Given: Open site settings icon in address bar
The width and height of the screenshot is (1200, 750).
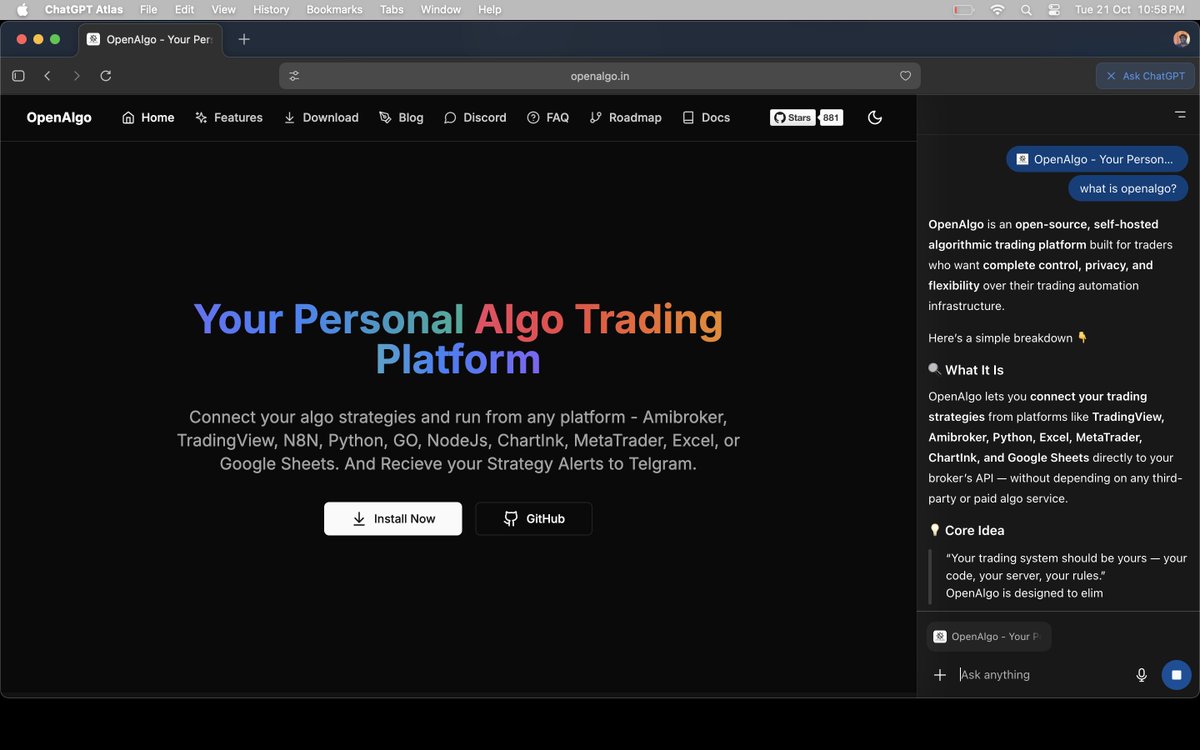Looking at the screenshot, I should coord(294,76).
